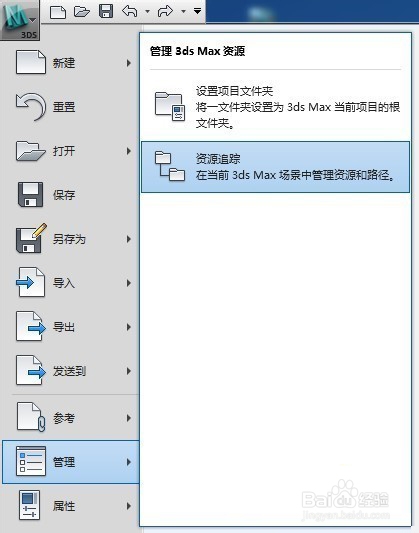Click the floppy disk save icon in toolbar
The width and height of the screenshot is (419, 533).
pos(106,12)
